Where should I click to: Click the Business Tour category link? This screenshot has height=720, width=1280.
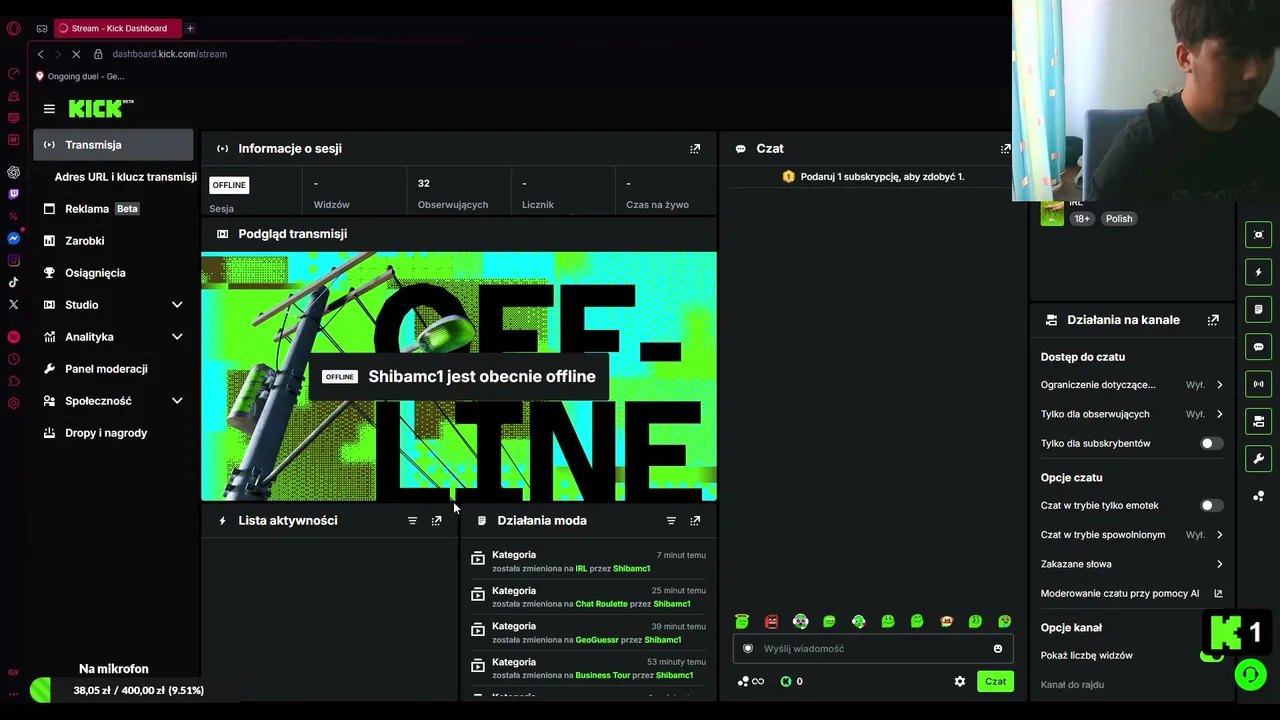tap(603, 676)
